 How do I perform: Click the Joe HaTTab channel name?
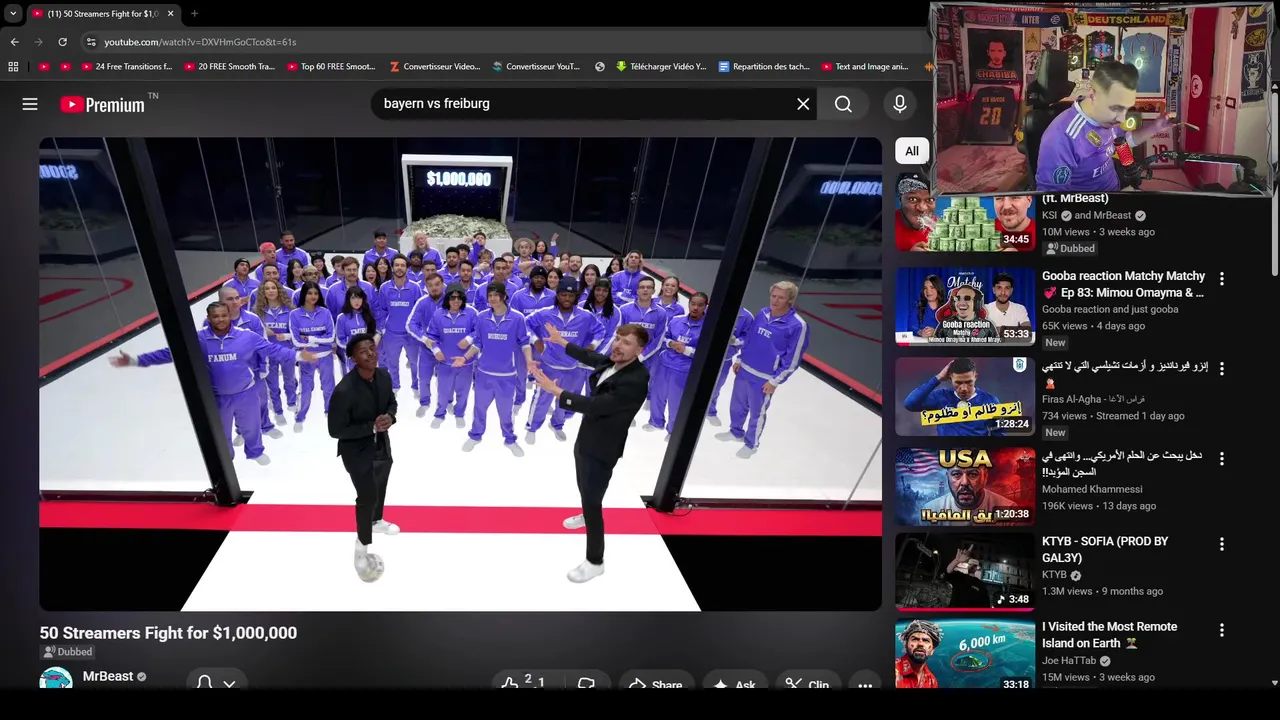(x=1069, y=661)
